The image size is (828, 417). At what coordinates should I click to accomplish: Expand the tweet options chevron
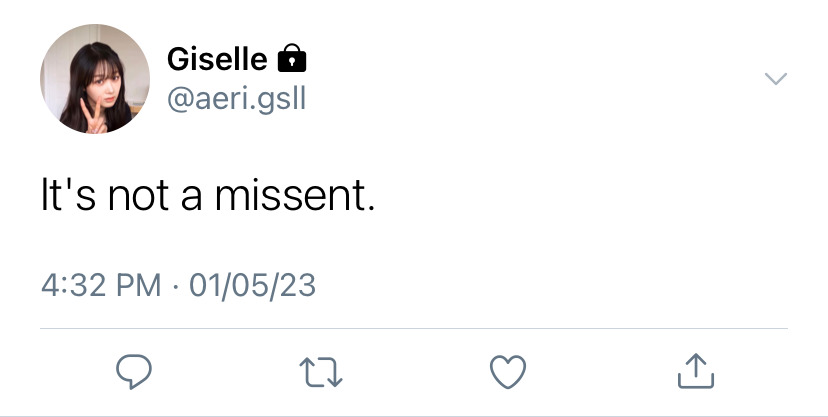coord(776,79)
